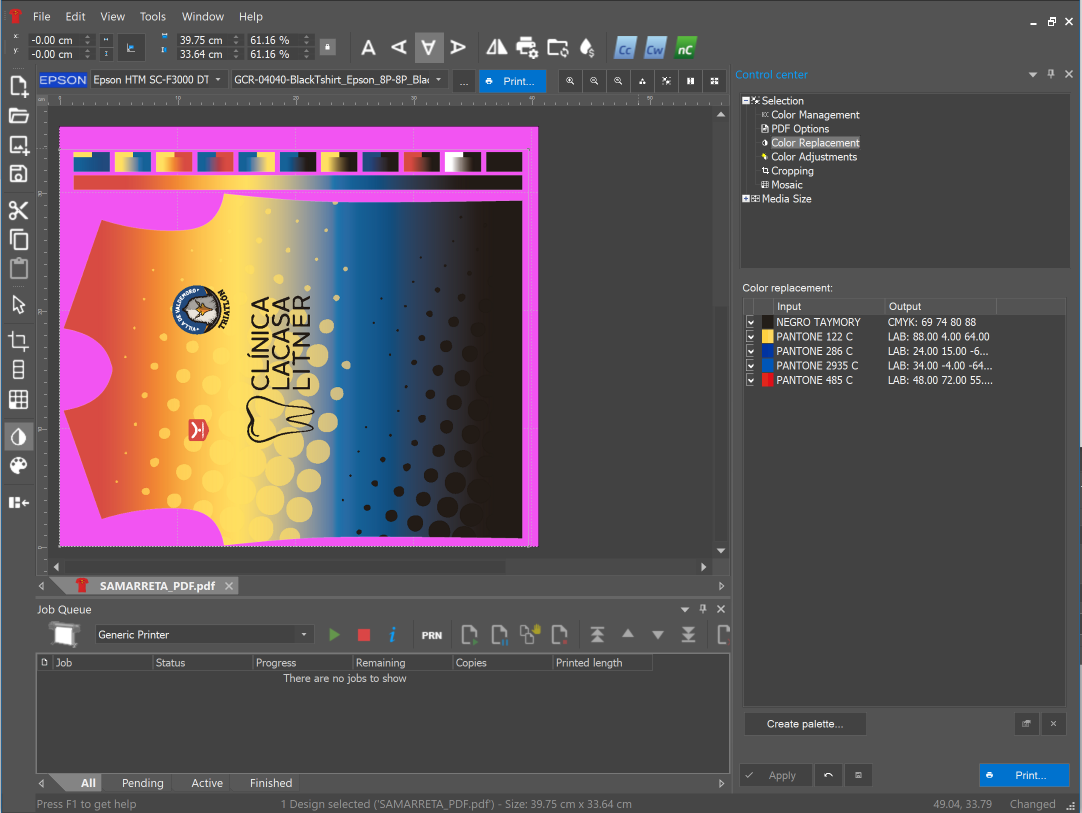Image resolution: width=1082 pixels, height=813 pixels.
Task: Toggle the aspect ratio lock icon
Action: click(x=328, y=47)
